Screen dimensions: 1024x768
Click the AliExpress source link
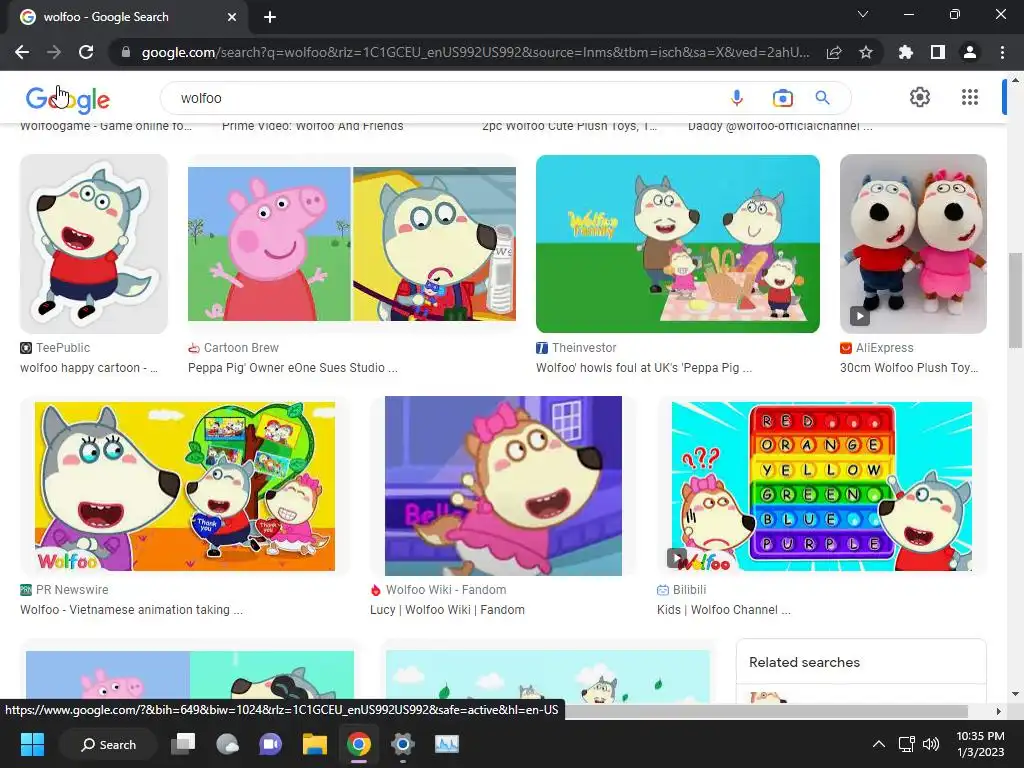pos(877,347)
